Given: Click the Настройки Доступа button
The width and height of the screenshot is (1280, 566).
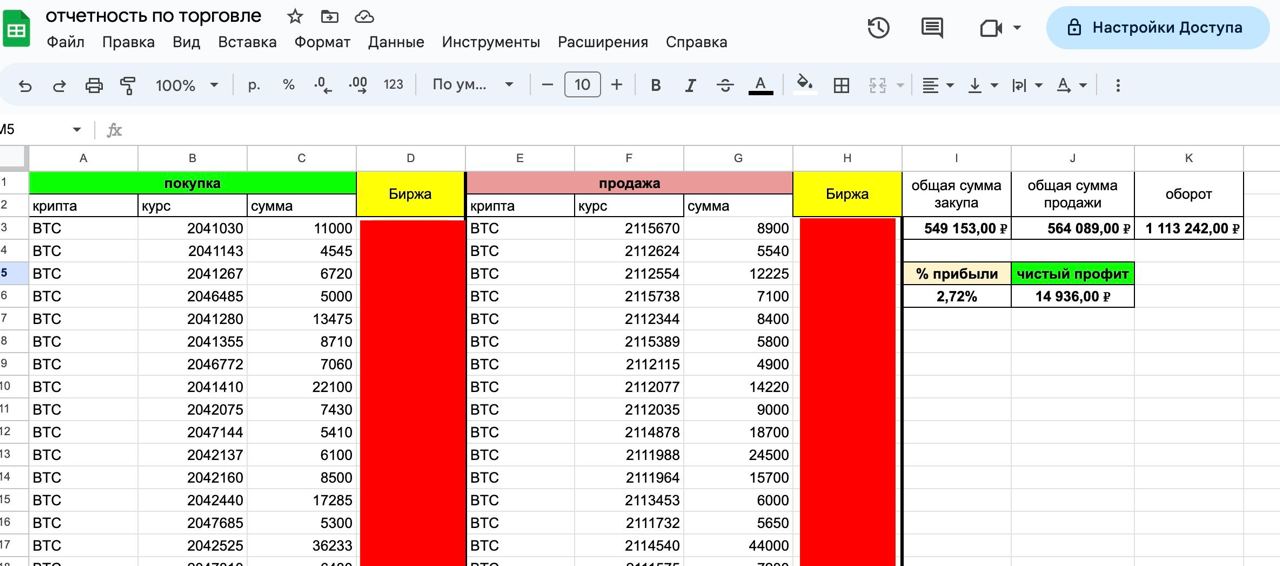Looking at the screenshot, I should [1158, 28].
